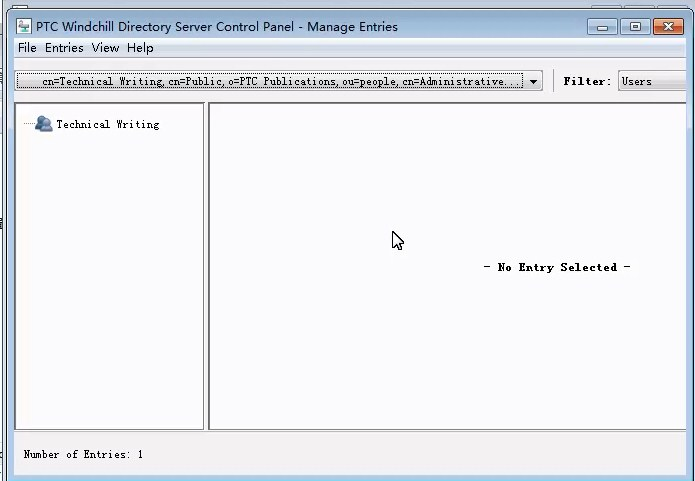Open the Help menu
The height and width of the screenshot is (481, 695).
tap(140, 48)
